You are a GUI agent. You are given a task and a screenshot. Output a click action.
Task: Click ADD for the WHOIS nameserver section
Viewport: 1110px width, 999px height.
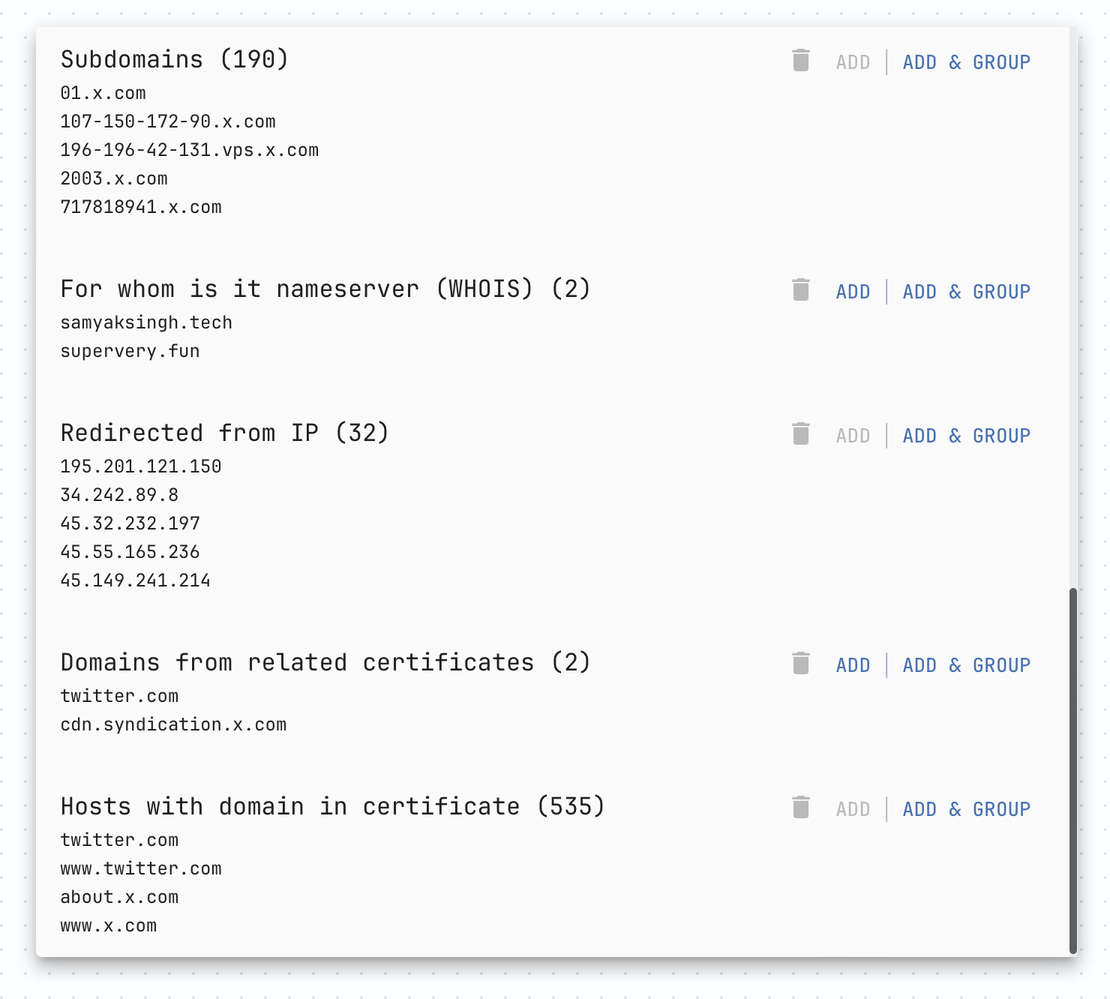point(853,291)
